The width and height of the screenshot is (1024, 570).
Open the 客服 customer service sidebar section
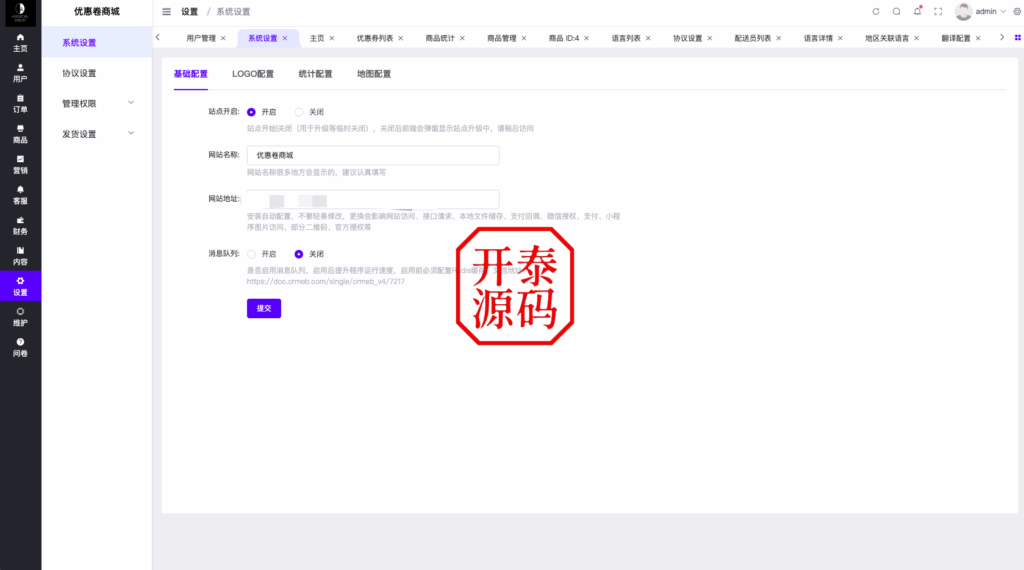(20, 195)
